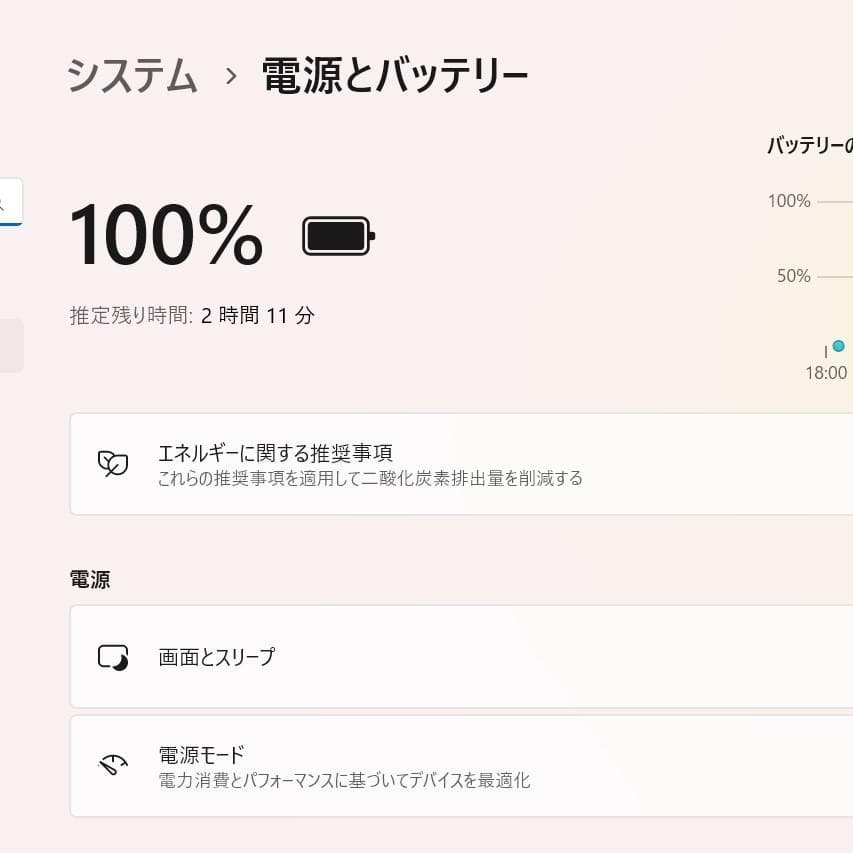This screenshot has width=853, height=853.
Task: Click the 電源 section header
Action: [90, 579]
